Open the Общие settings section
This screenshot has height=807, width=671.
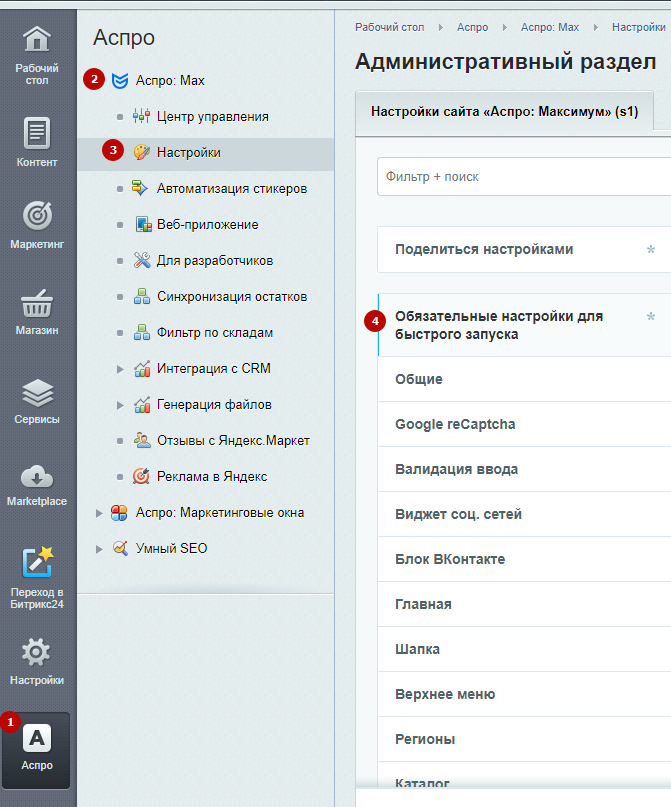[524, 379]
